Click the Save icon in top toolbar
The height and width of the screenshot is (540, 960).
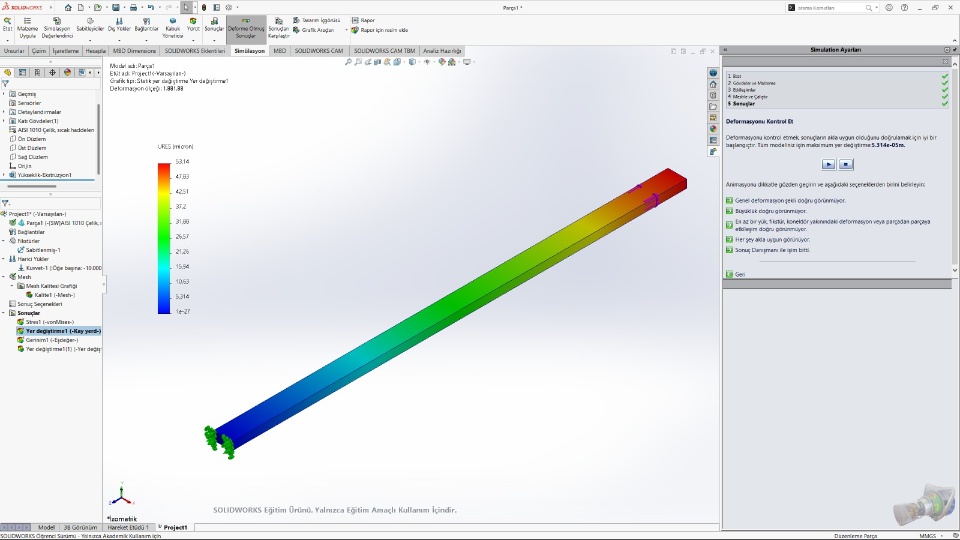tap(115, 7)
